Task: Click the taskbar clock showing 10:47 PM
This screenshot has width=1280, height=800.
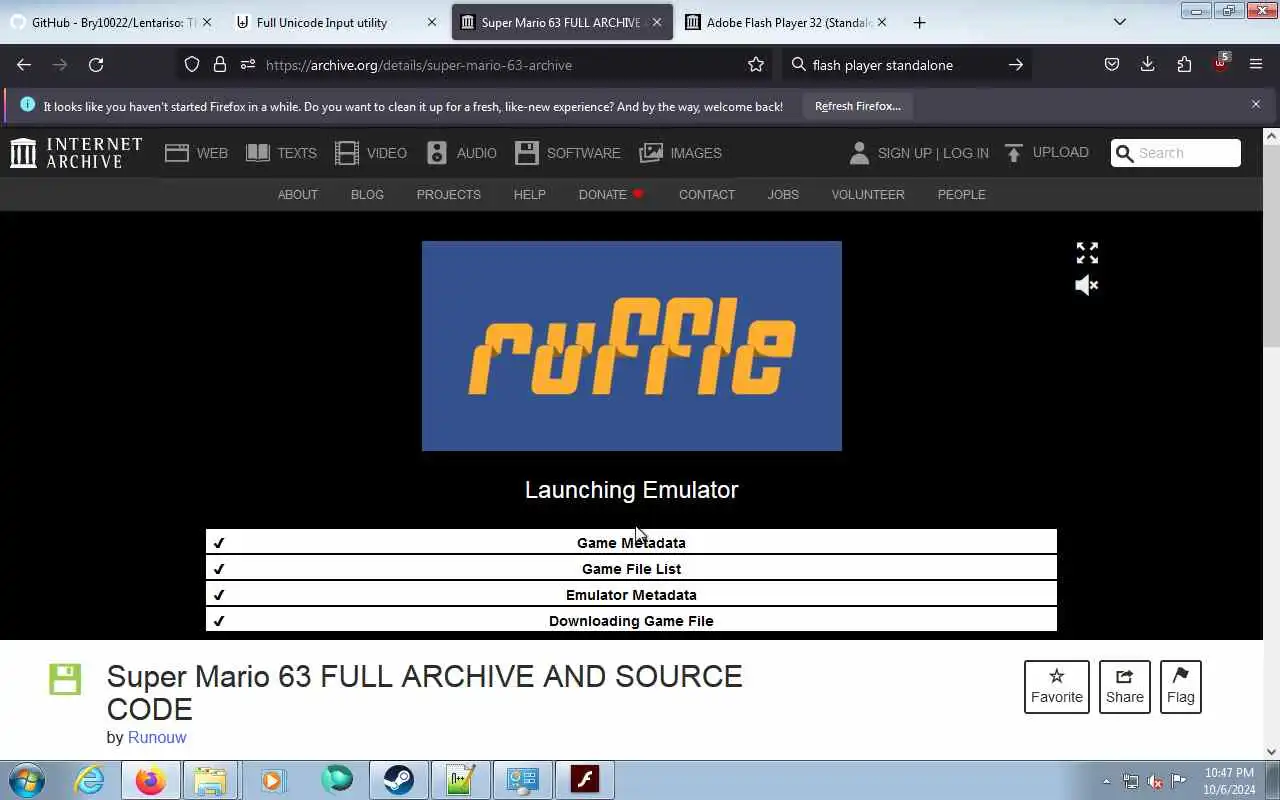Action: [1230, 781]
